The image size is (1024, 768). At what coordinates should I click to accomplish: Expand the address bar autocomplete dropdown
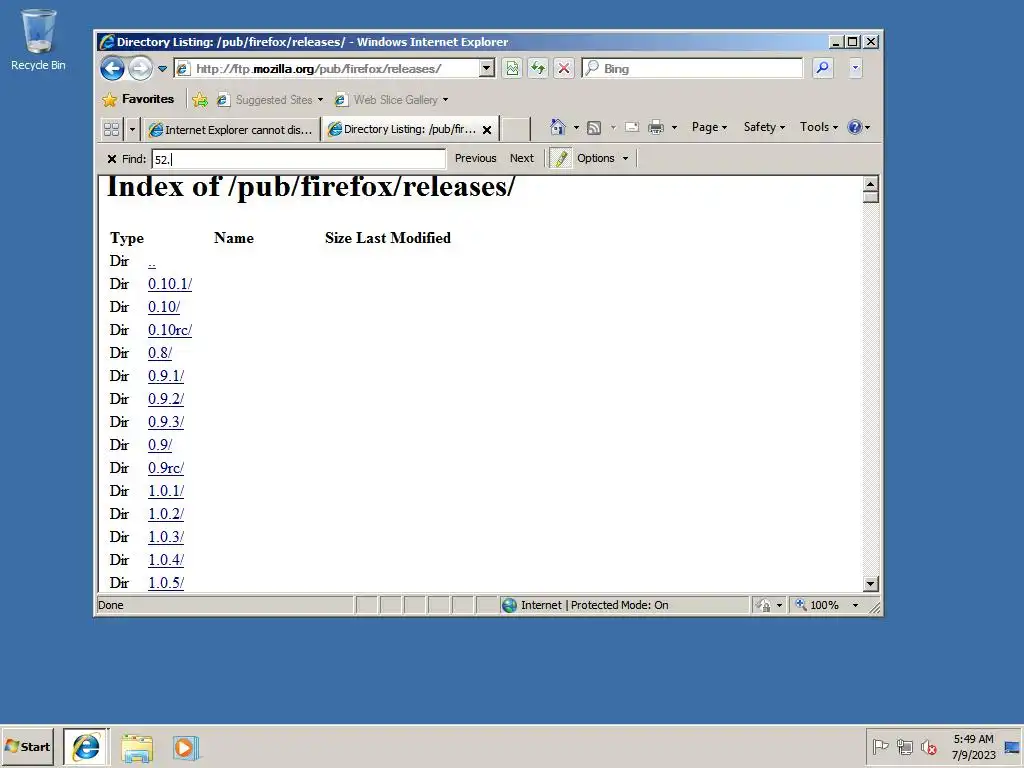487,68
